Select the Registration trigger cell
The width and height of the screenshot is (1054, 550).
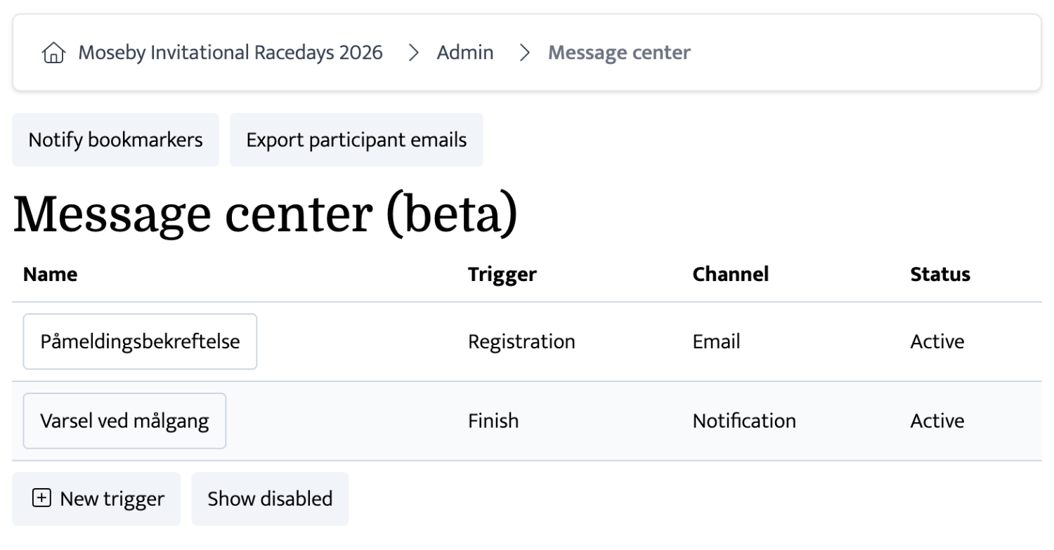click(521, 342)
